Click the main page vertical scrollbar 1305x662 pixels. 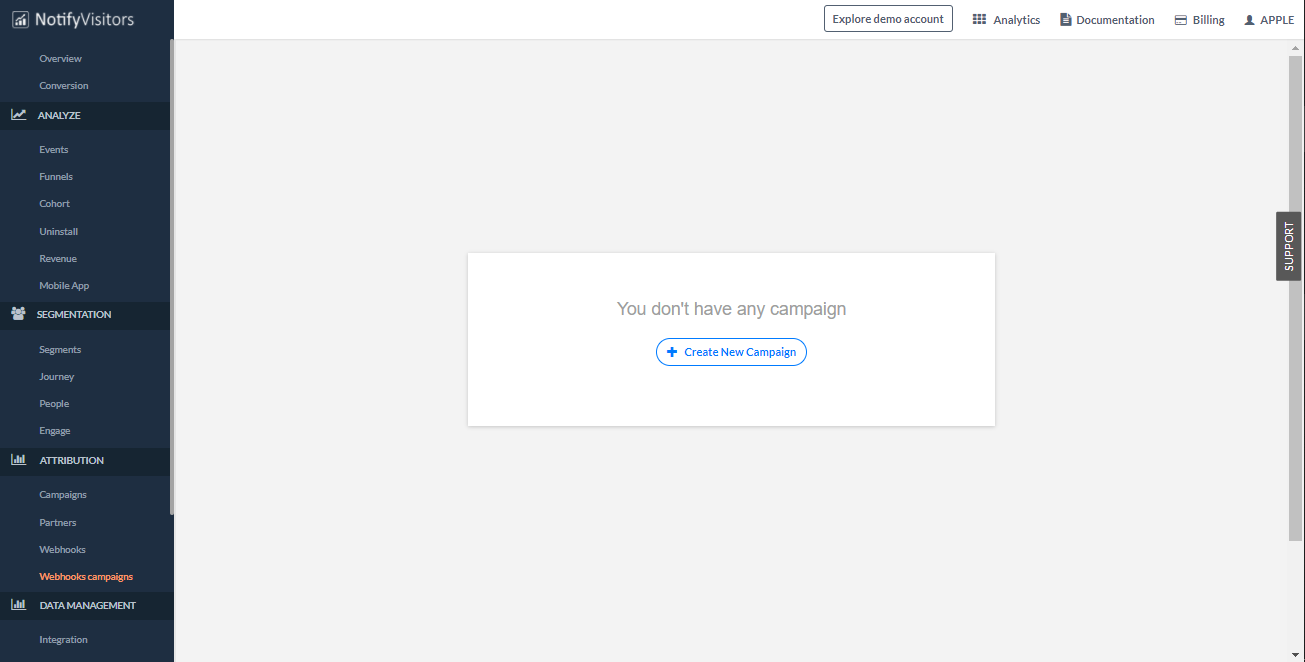point(1295,300)
